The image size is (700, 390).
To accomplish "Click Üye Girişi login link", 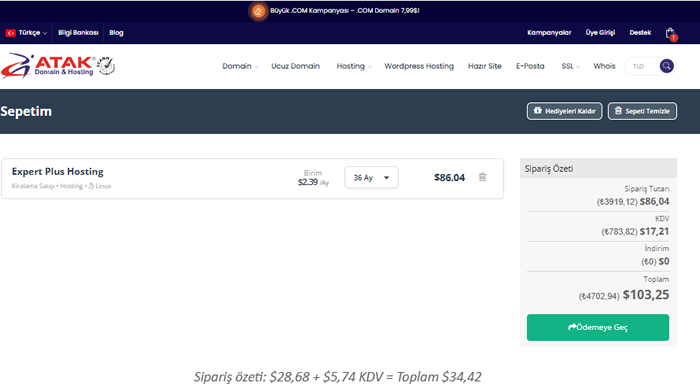I will 600,33.
